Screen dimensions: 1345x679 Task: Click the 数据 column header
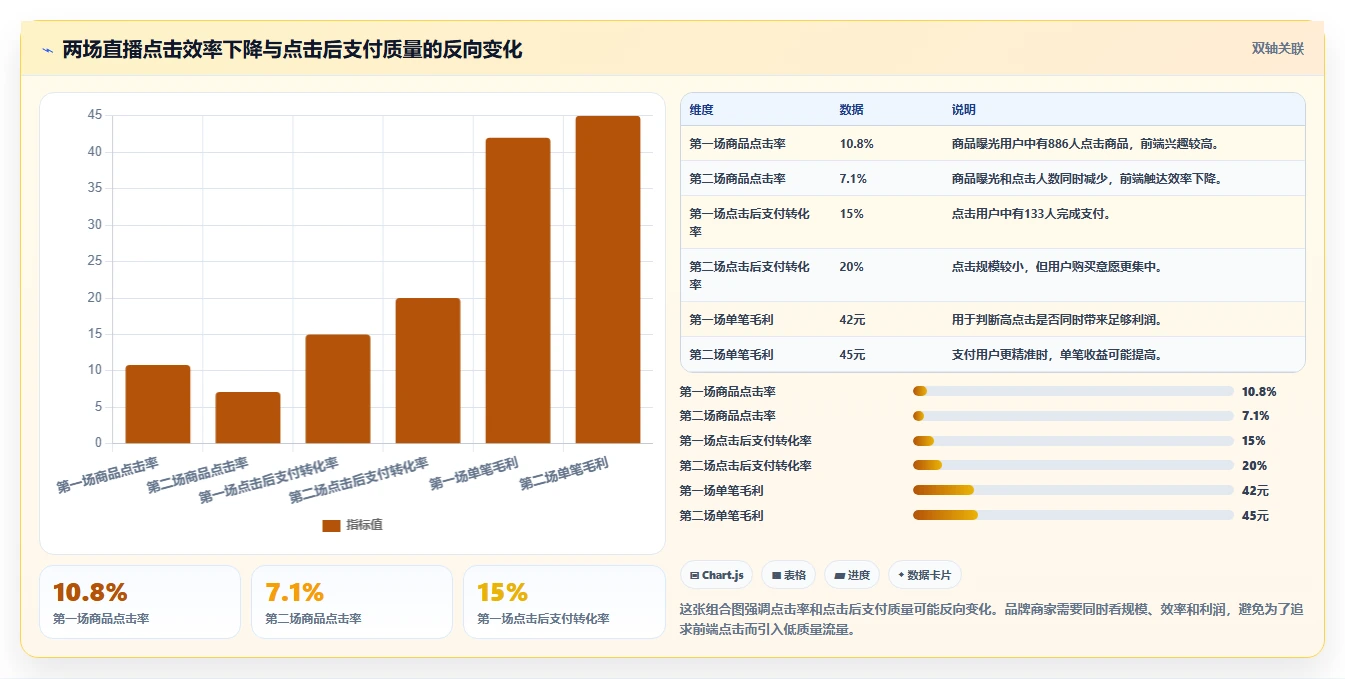click(852, 110)
